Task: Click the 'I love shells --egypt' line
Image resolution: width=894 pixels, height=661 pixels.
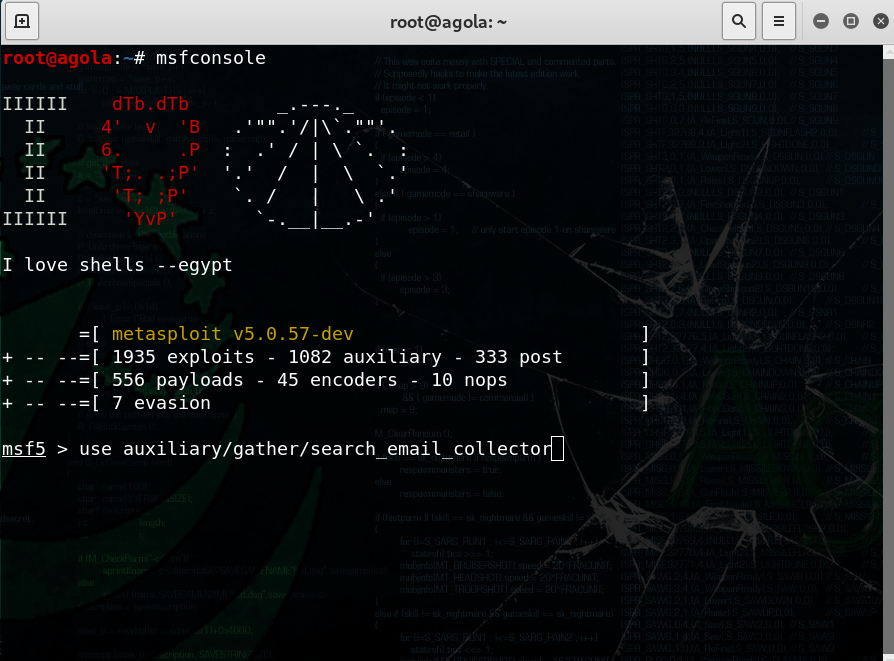Action: coord(117,265)
